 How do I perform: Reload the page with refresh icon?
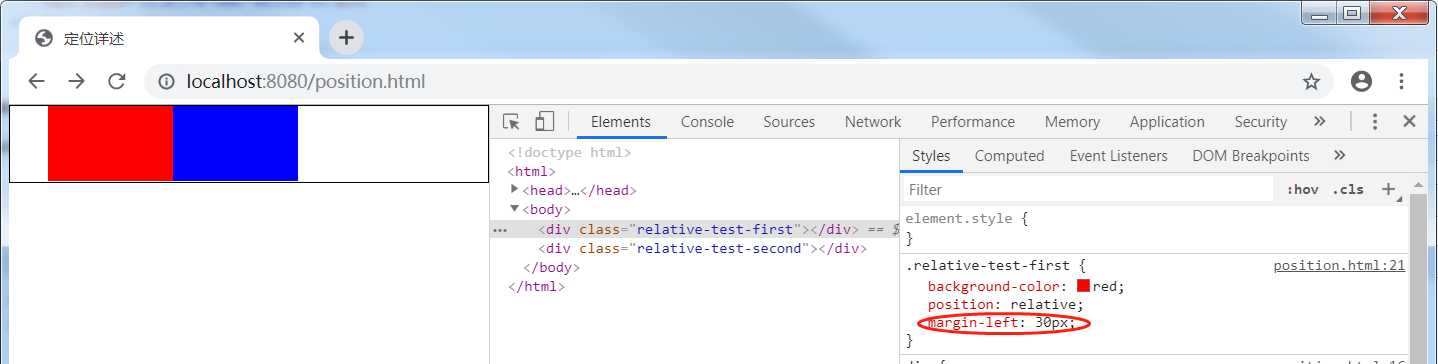116,81
